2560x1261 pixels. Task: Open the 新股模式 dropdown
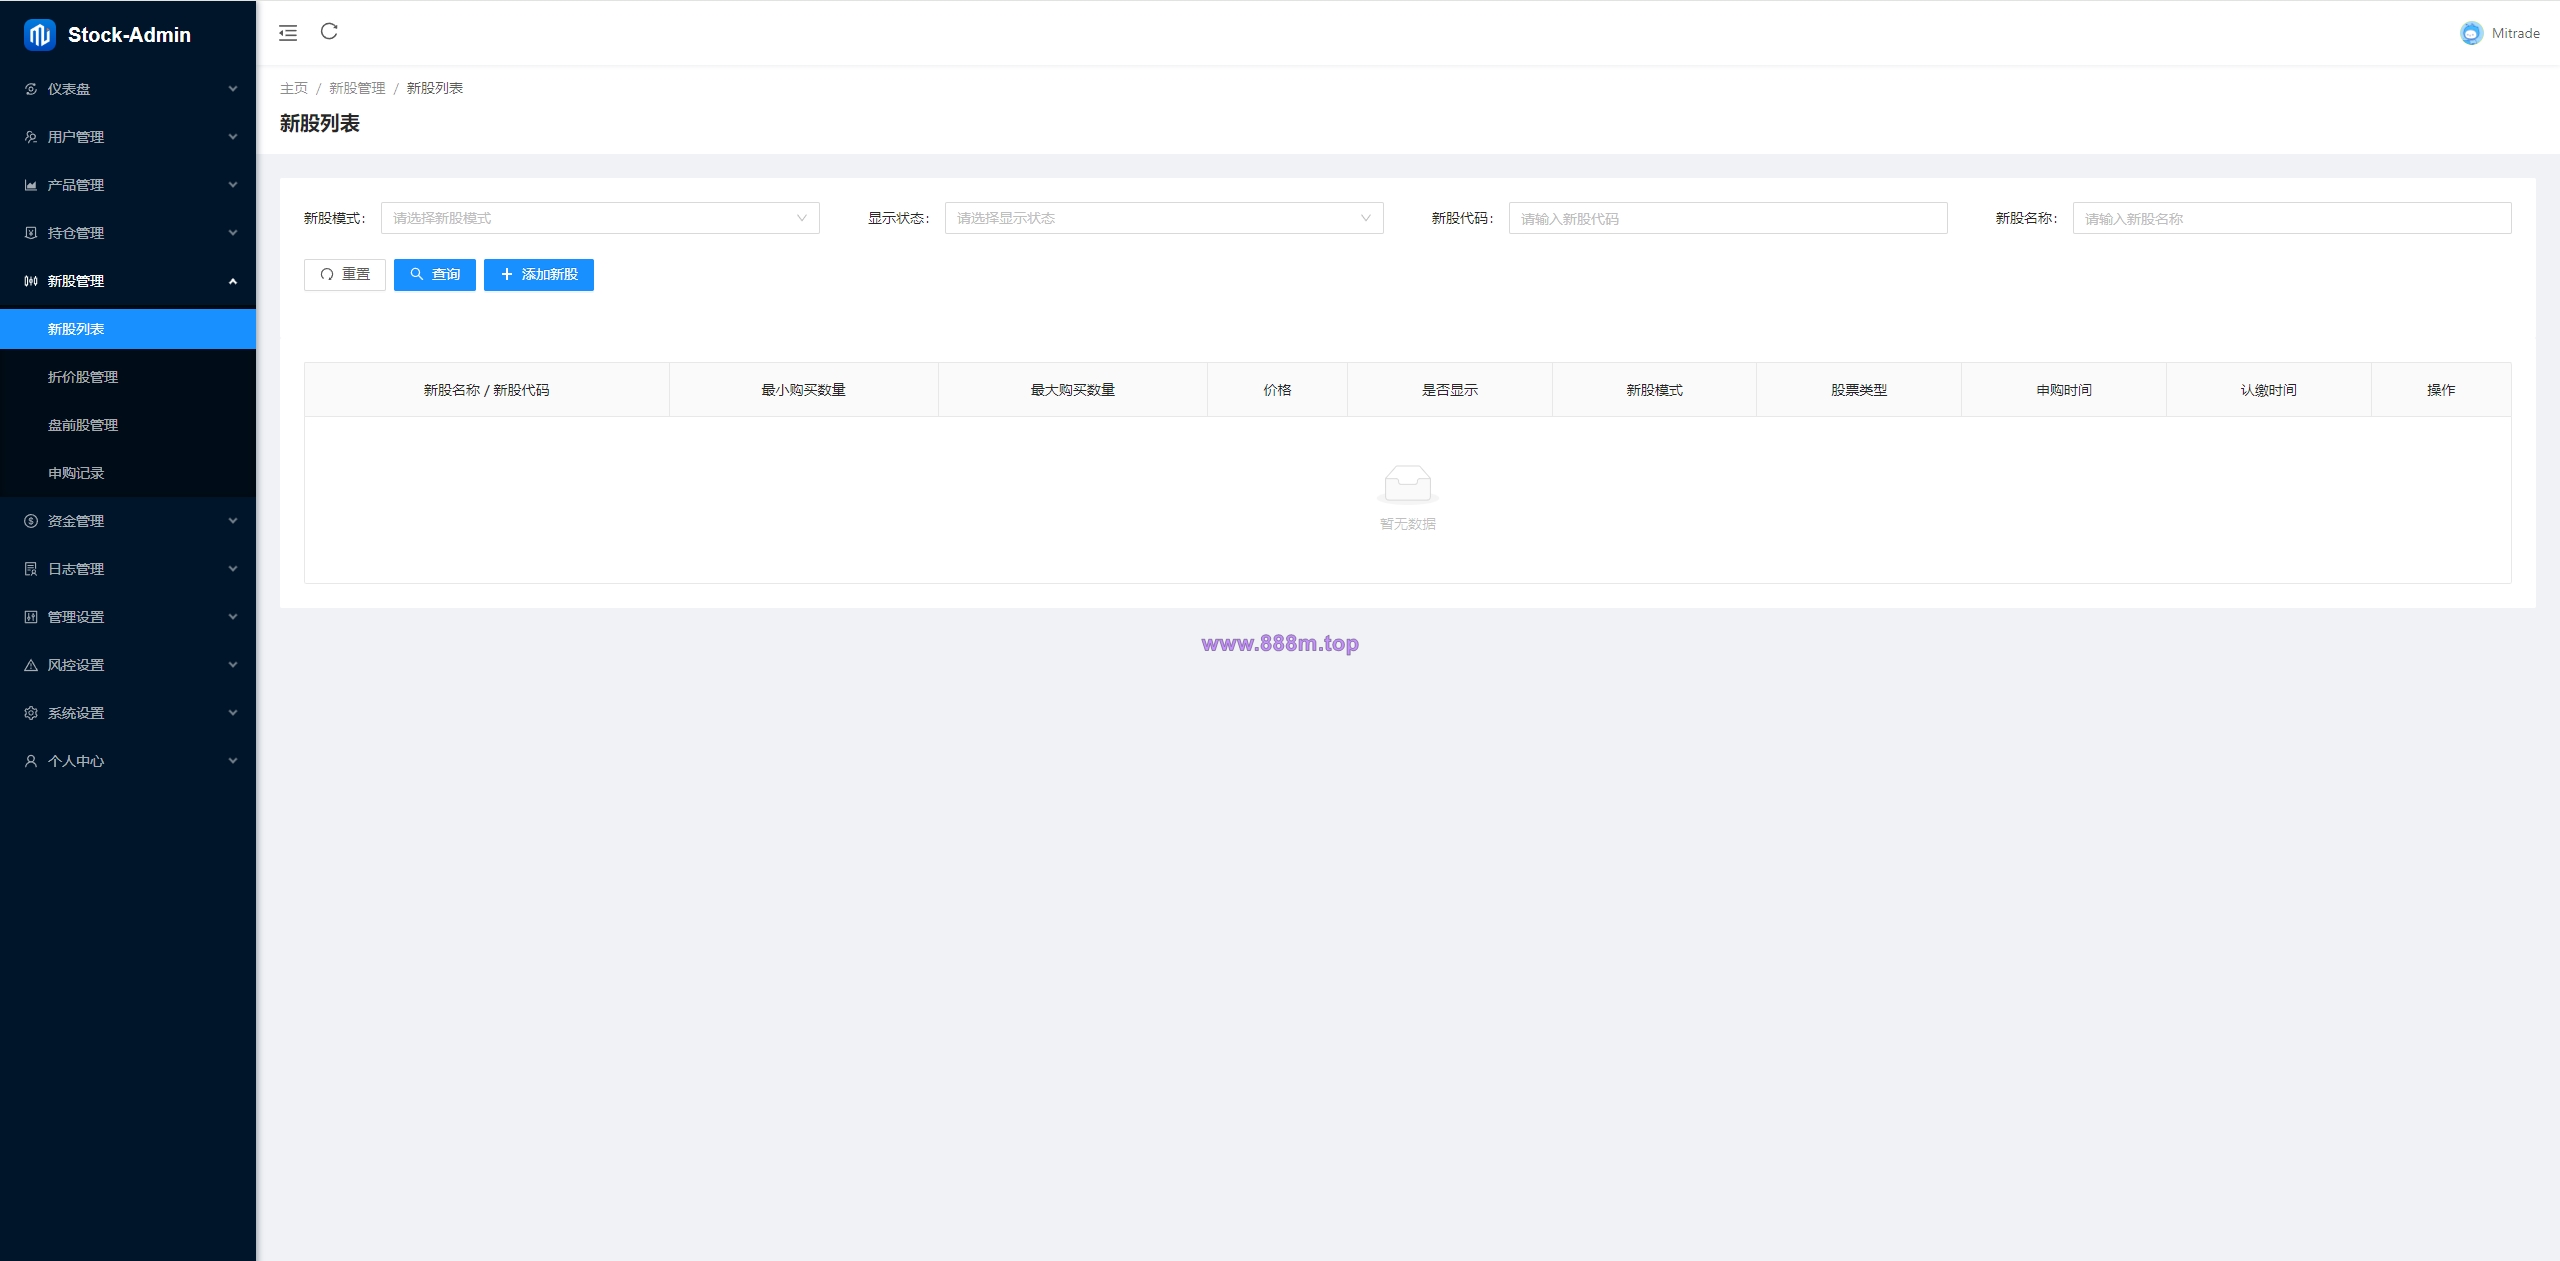coord(600,218)
